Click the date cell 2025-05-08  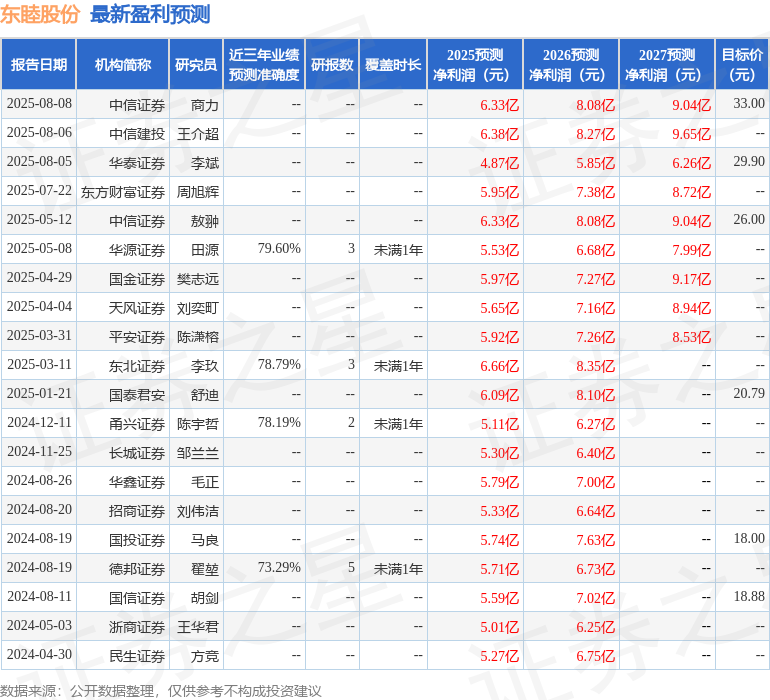tap(39, 249)
